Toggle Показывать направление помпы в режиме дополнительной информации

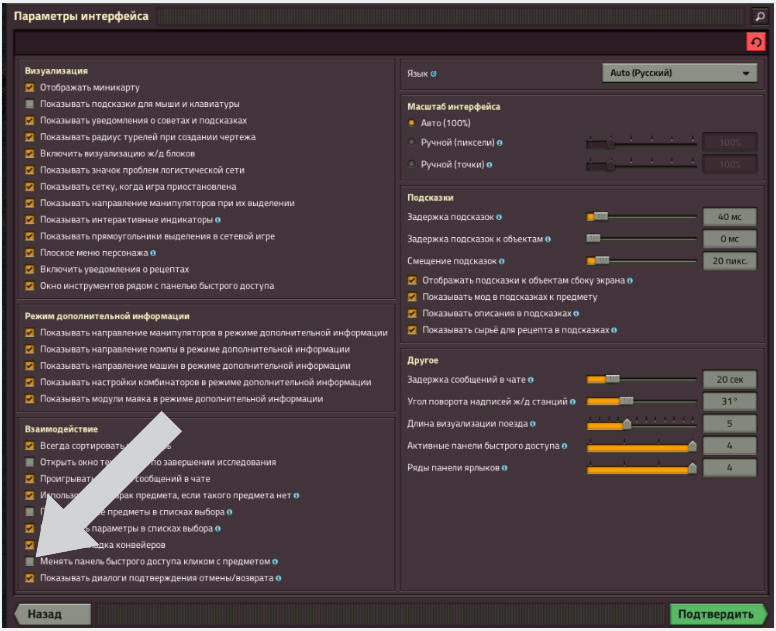point(30,349)
